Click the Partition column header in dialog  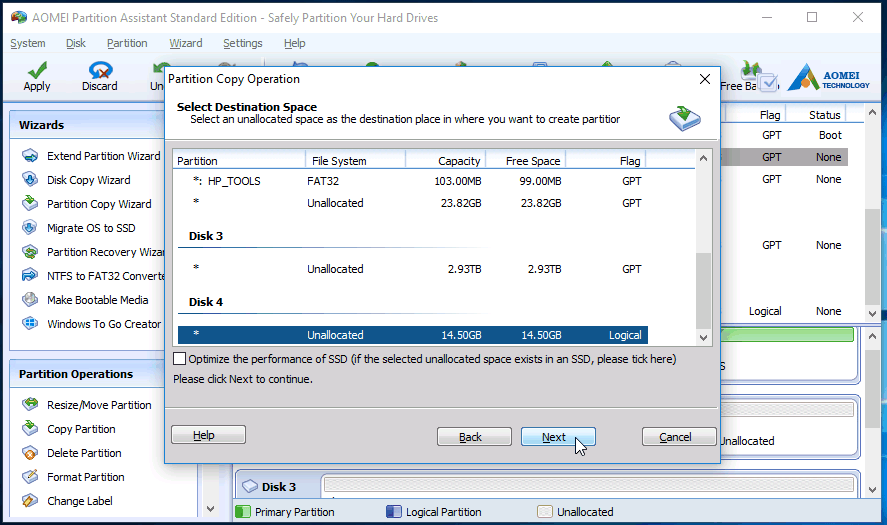[x=239, y=161]
